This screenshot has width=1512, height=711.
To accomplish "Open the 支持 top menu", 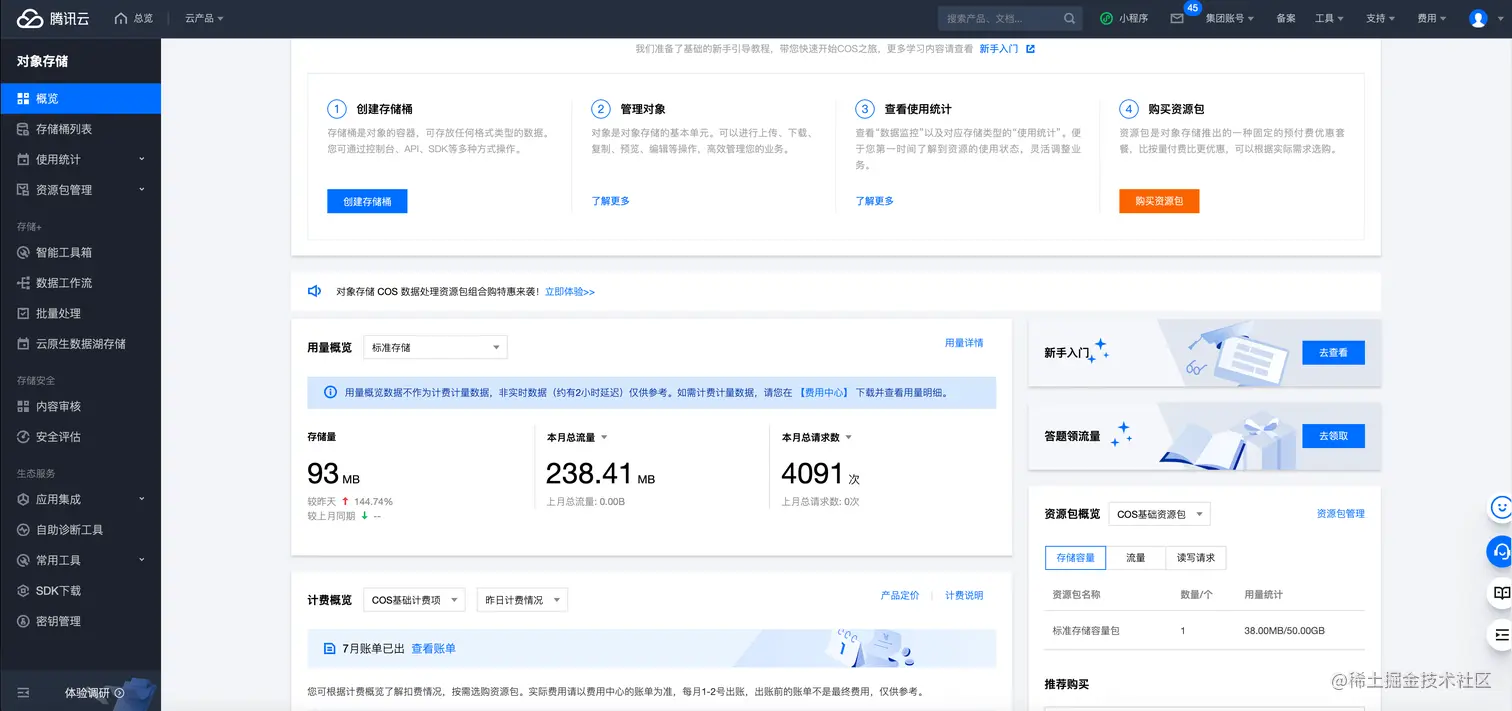I will [x=1380, y=18].
